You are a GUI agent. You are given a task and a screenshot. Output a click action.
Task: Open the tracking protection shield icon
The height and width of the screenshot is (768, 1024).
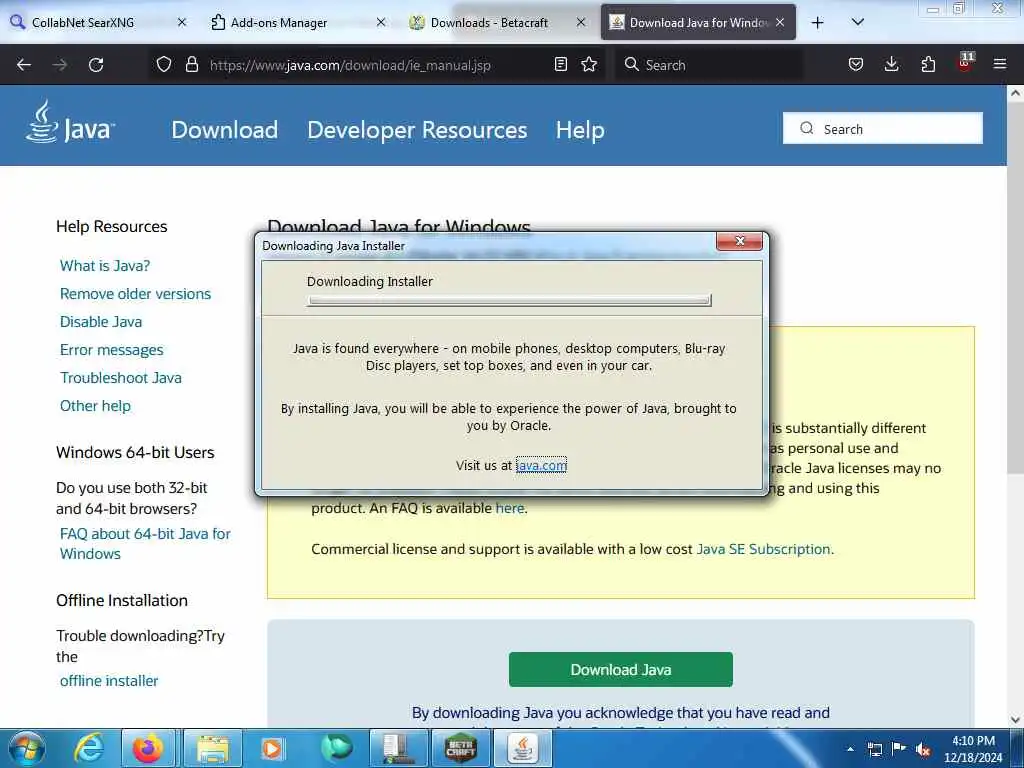[164, 64]
